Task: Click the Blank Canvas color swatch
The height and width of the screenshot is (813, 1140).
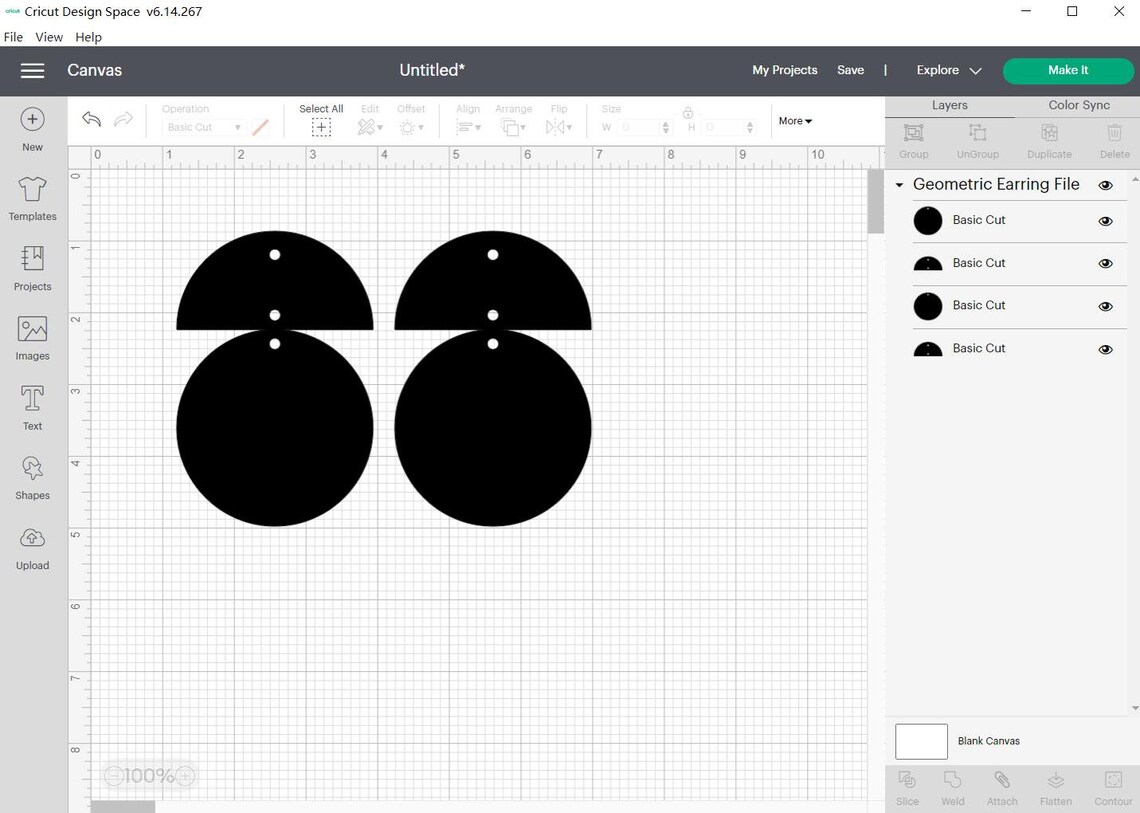Action: [x=920, y=741]
